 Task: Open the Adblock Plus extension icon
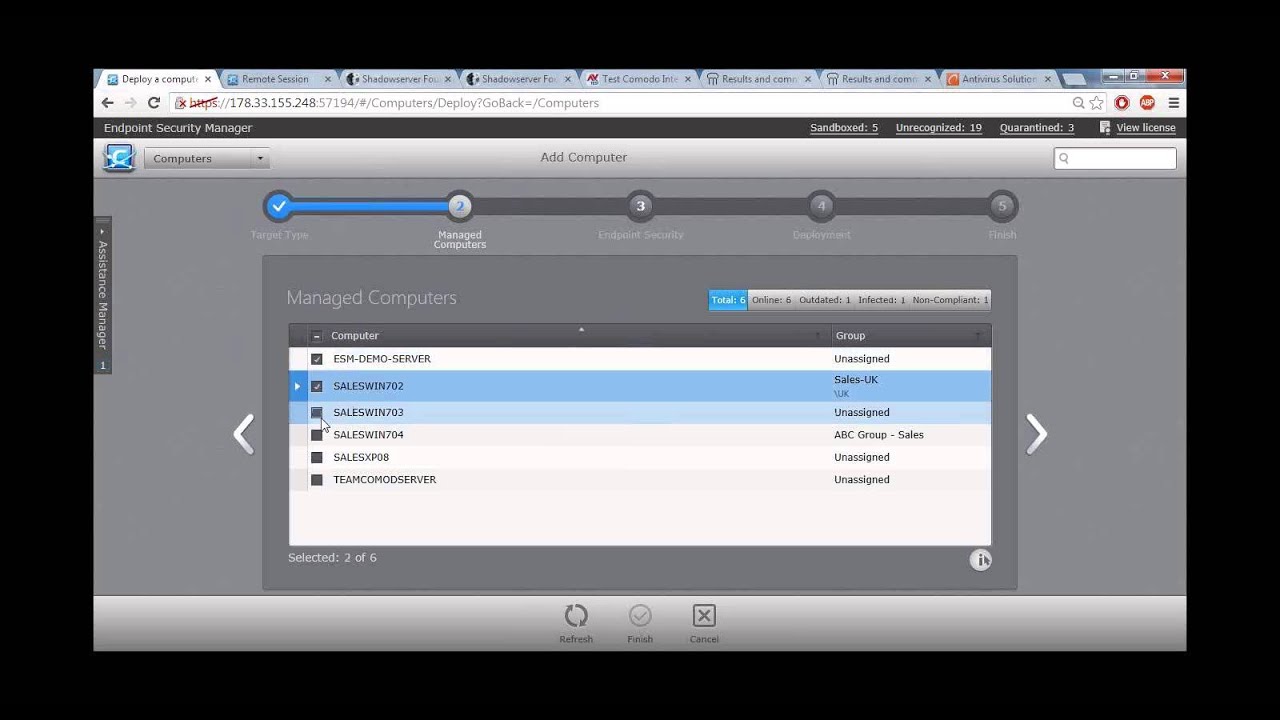pos(1147,102)
